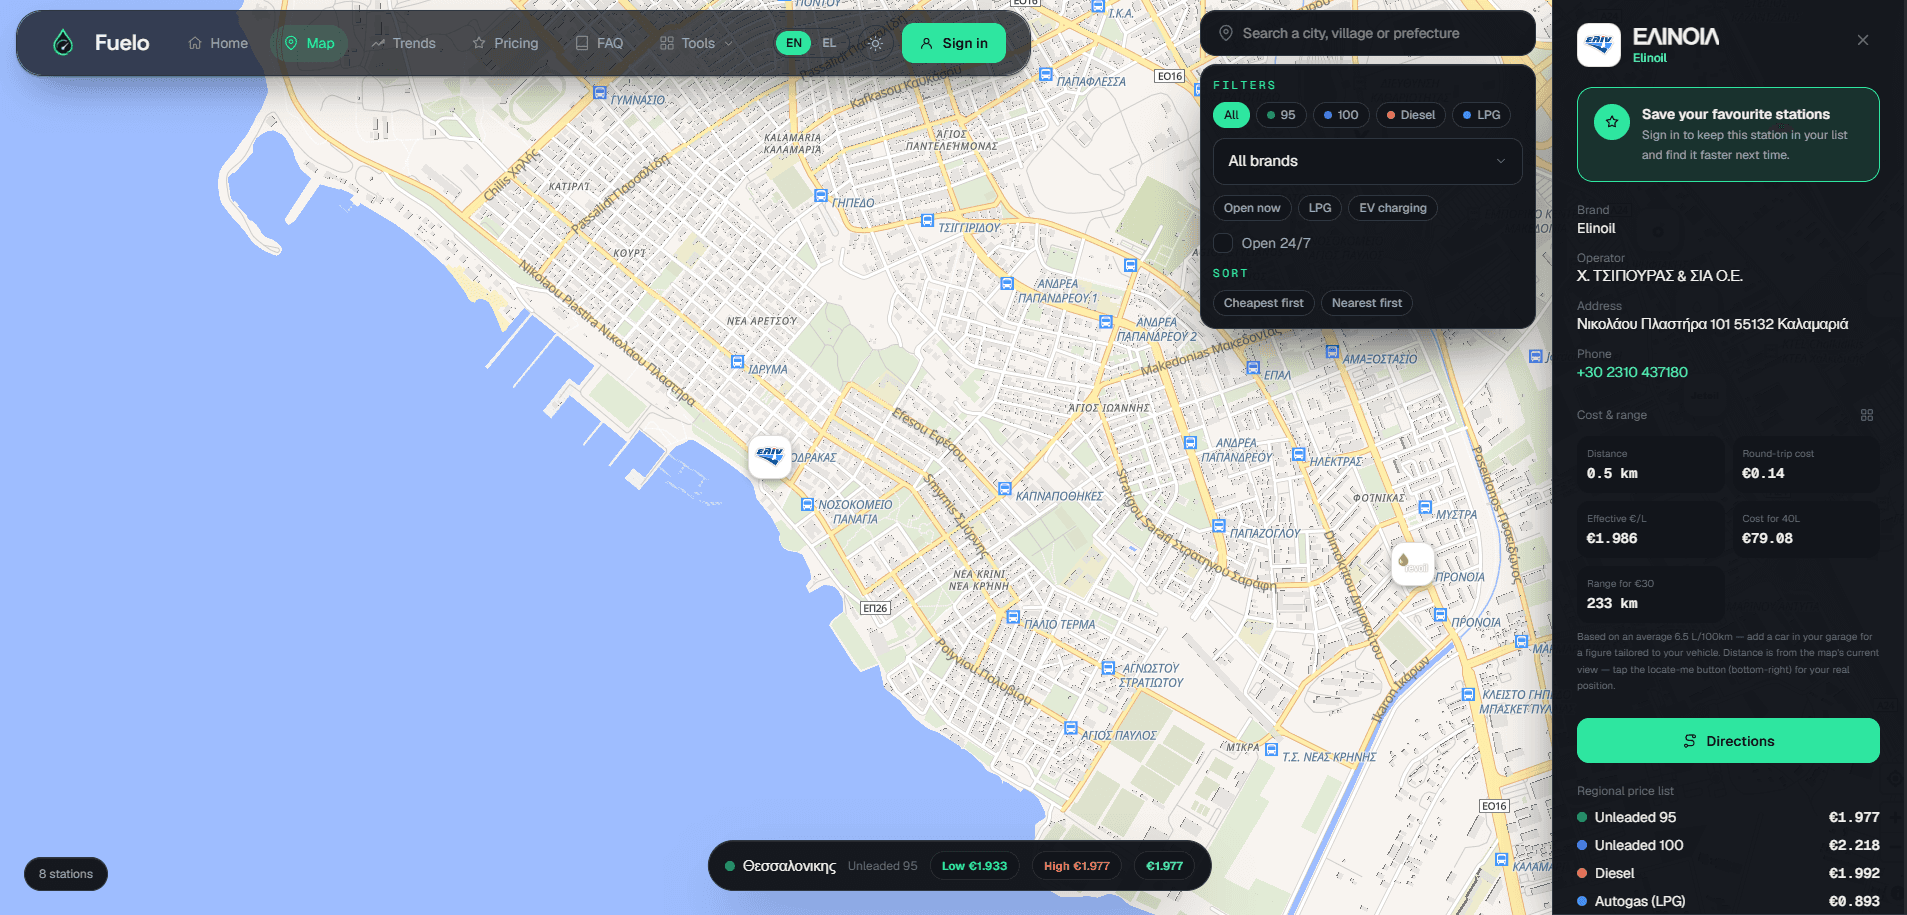The image size is (1907, 915).
Task: Filter stations by LPG fuel type
Action: tap(1481, 115)
